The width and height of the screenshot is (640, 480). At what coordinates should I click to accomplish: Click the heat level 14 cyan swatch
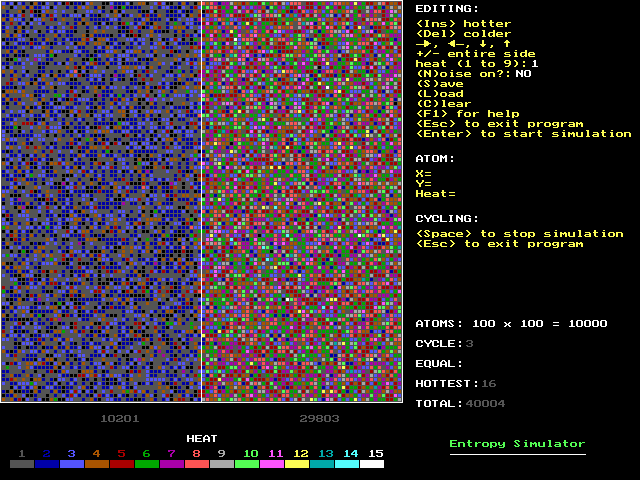tap(347, 464)
